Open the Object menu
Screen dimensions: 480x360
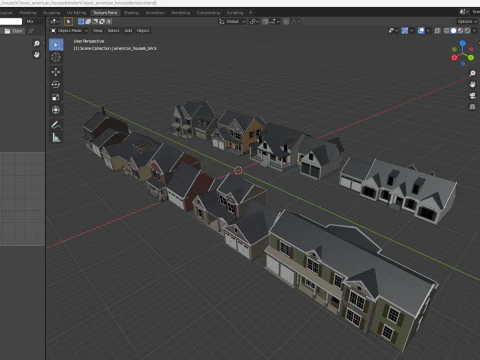tap(143, 31)
